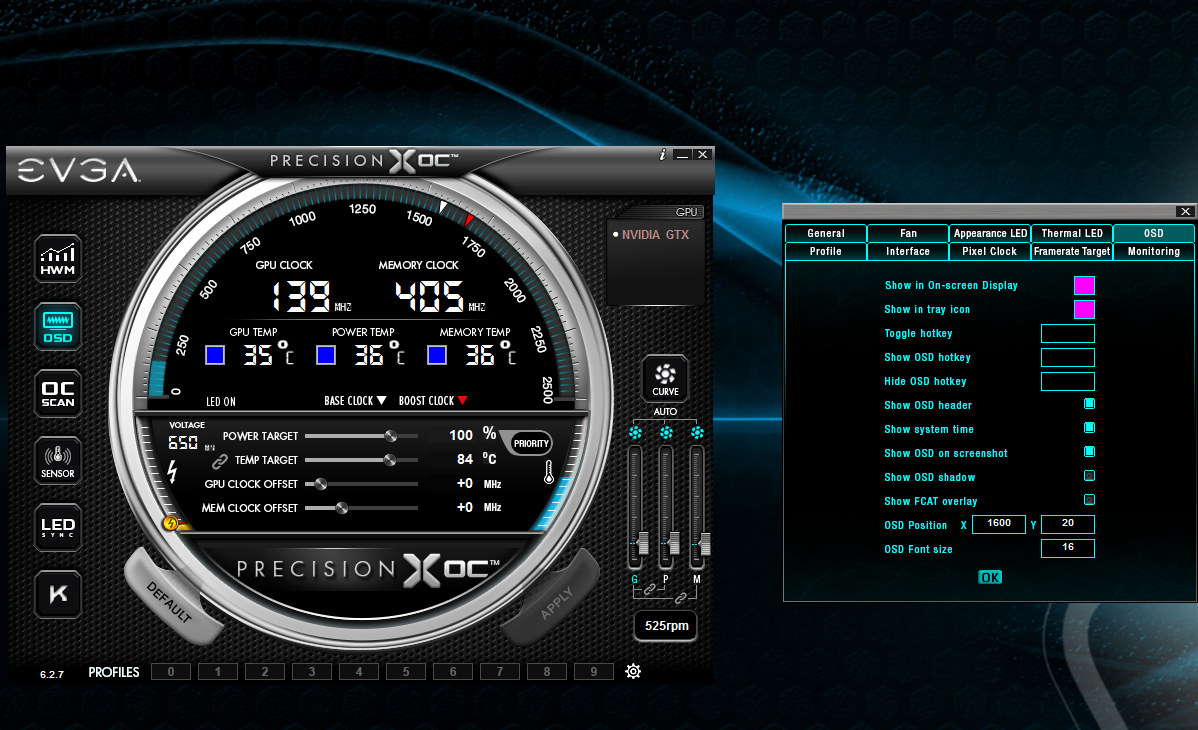Disable Show system time checkbox
The height and width of the screenshot is (730, 1198).
coord(1090,427)
